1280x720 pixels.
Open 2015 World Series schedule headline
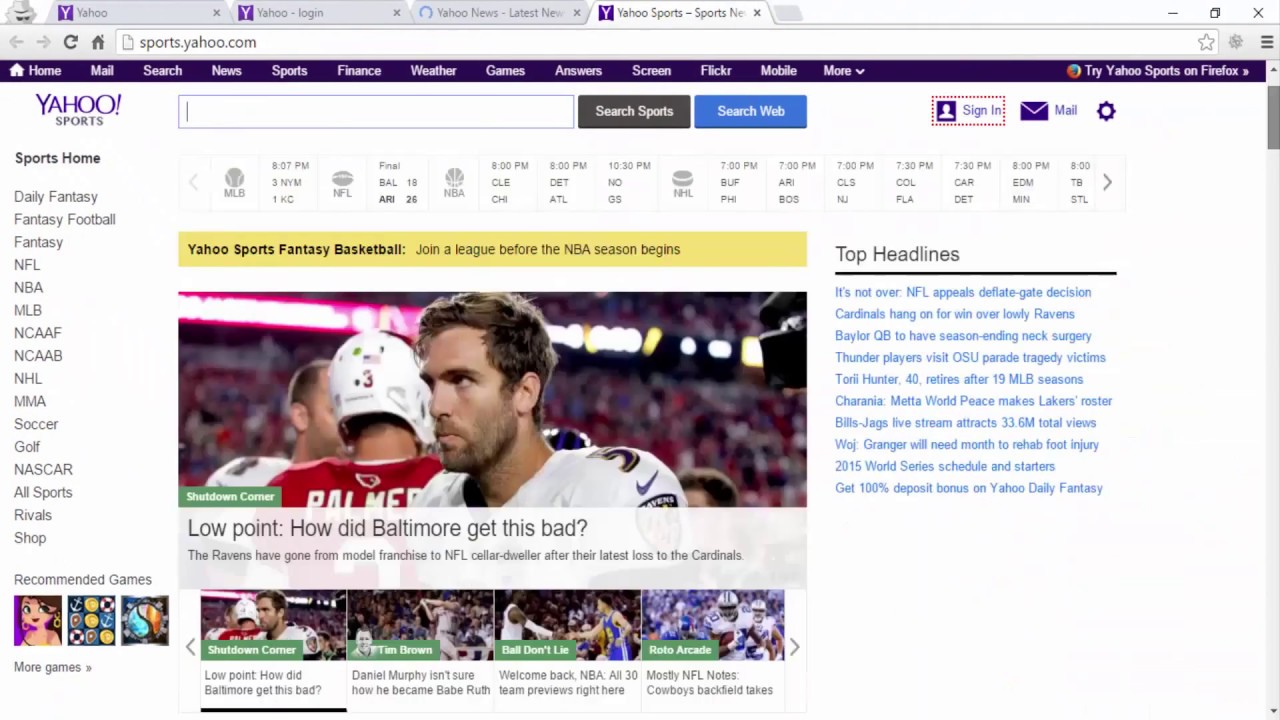pos(945,466)
